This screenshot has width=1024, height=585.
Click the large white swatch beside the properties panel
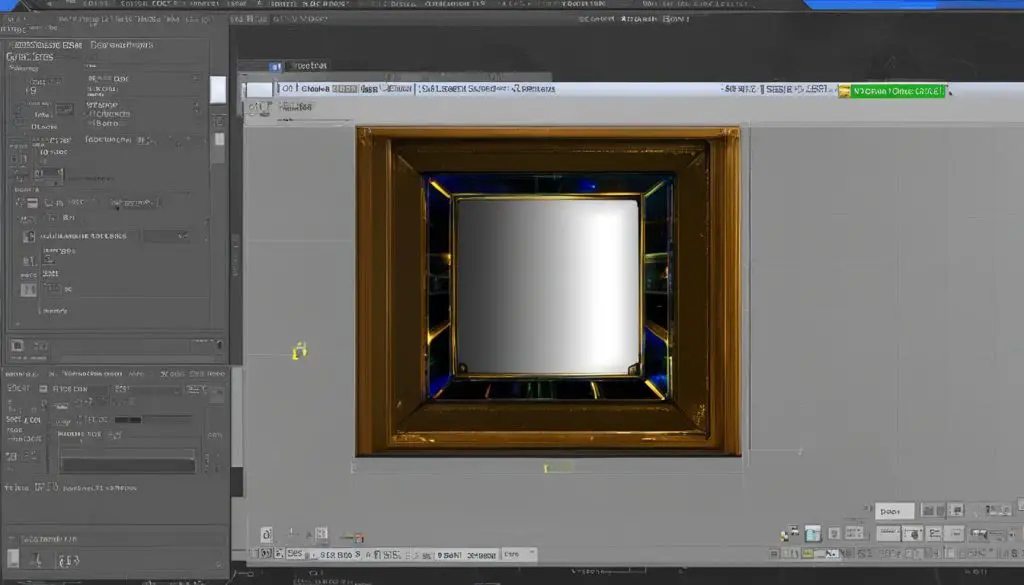(x=217, y=89)
